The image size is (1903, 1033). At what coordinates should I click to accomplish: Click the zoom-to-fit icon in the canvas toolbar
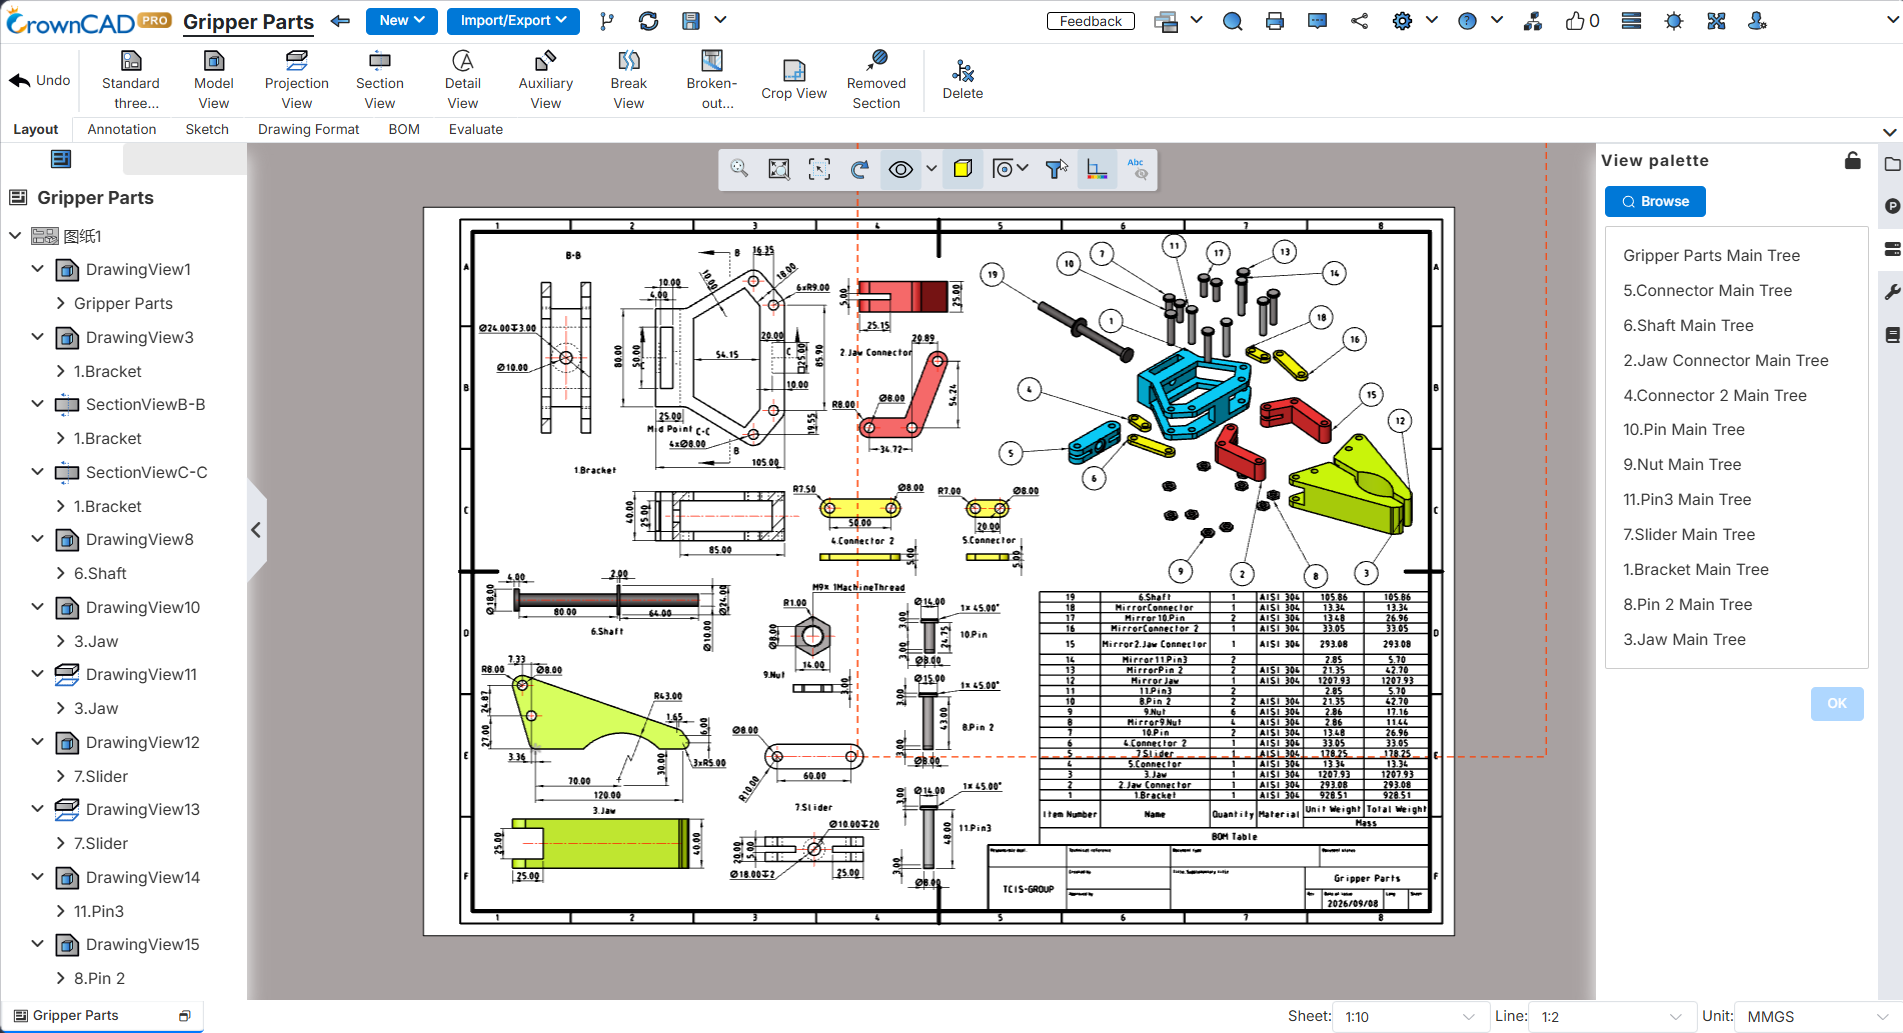pyautogui.click(x=779, y=169)
